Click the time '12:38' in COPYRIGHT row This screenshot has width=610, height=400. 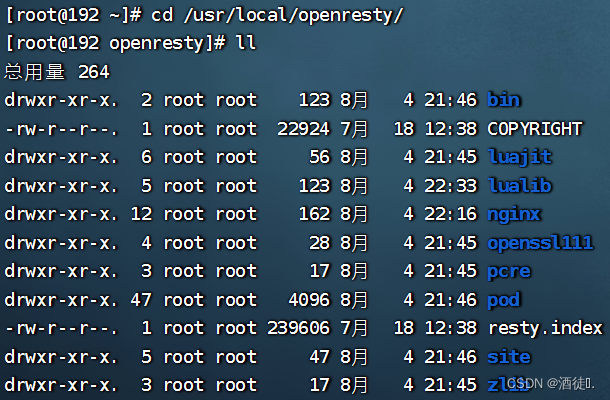click(x=450, y=129)
